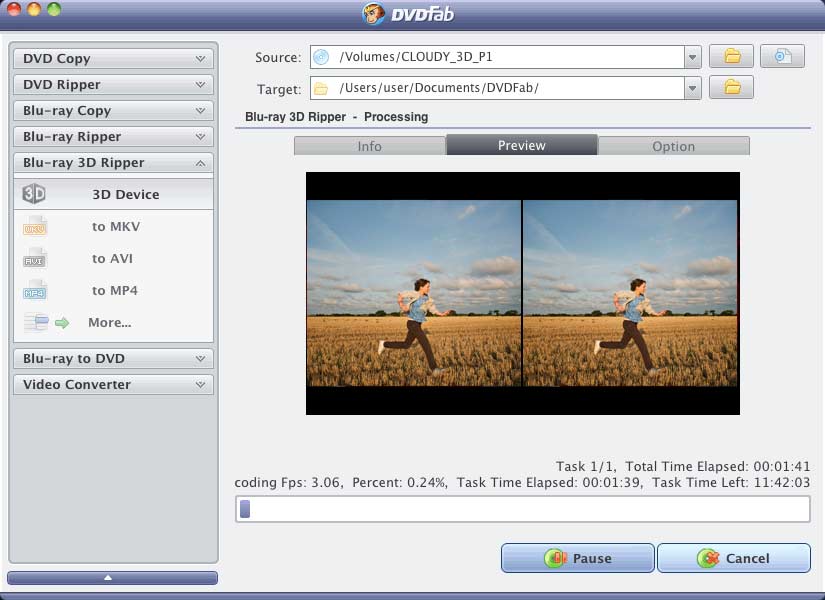Expand the Blu-ray to DVD section
Screen dimensions: 825x600
113,358
